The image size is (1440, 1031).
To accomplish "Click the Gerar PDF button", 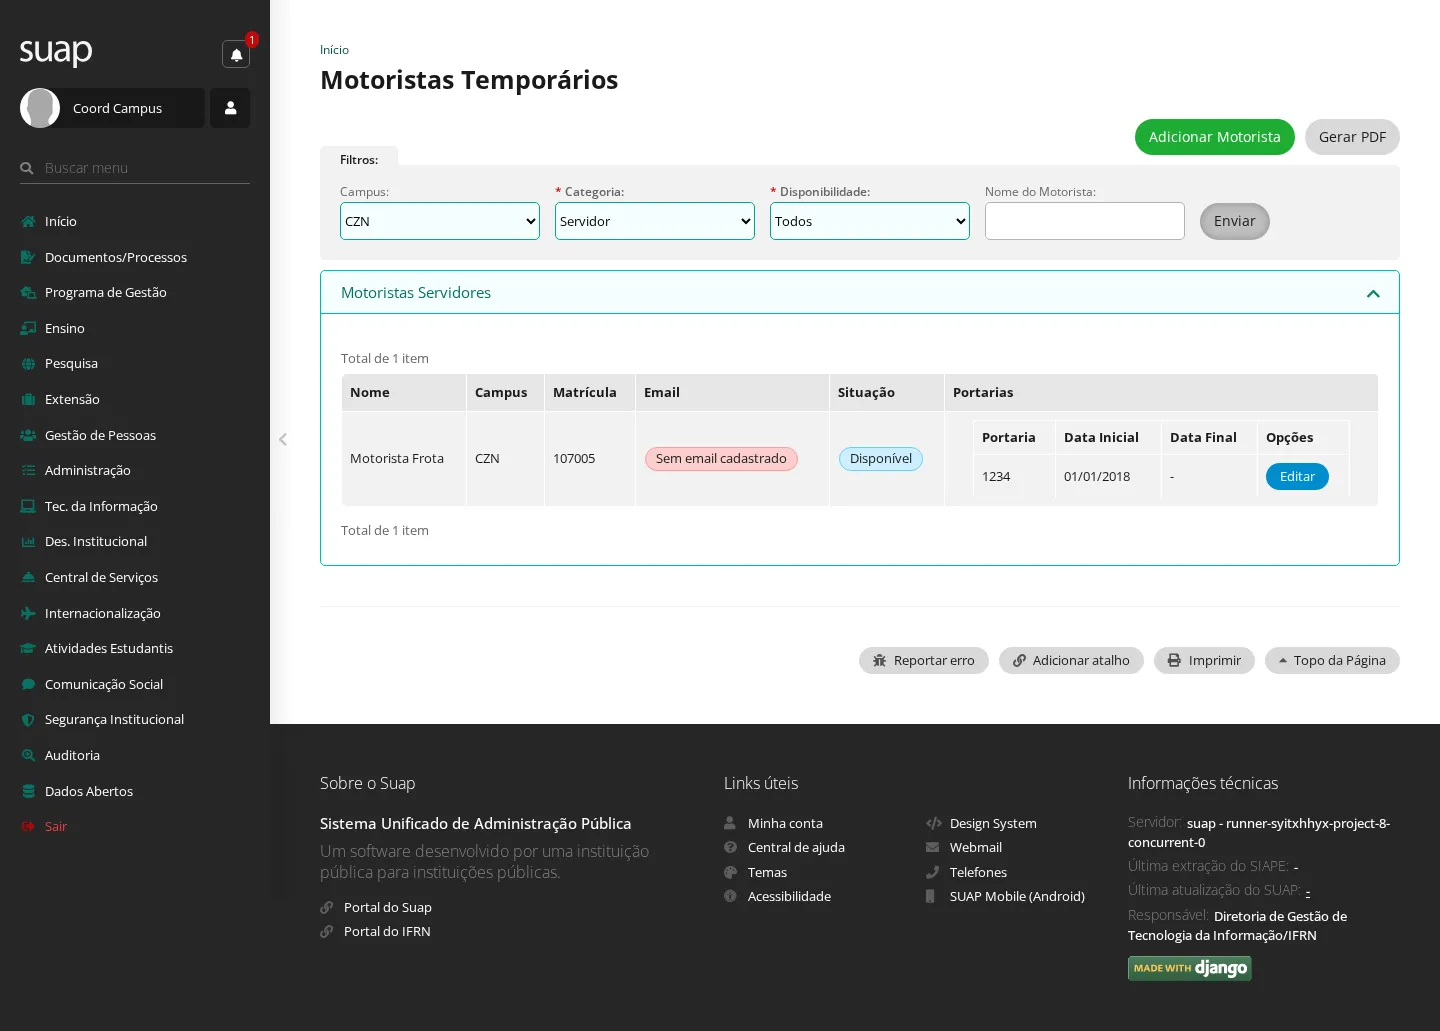I will pos(1352,137).
